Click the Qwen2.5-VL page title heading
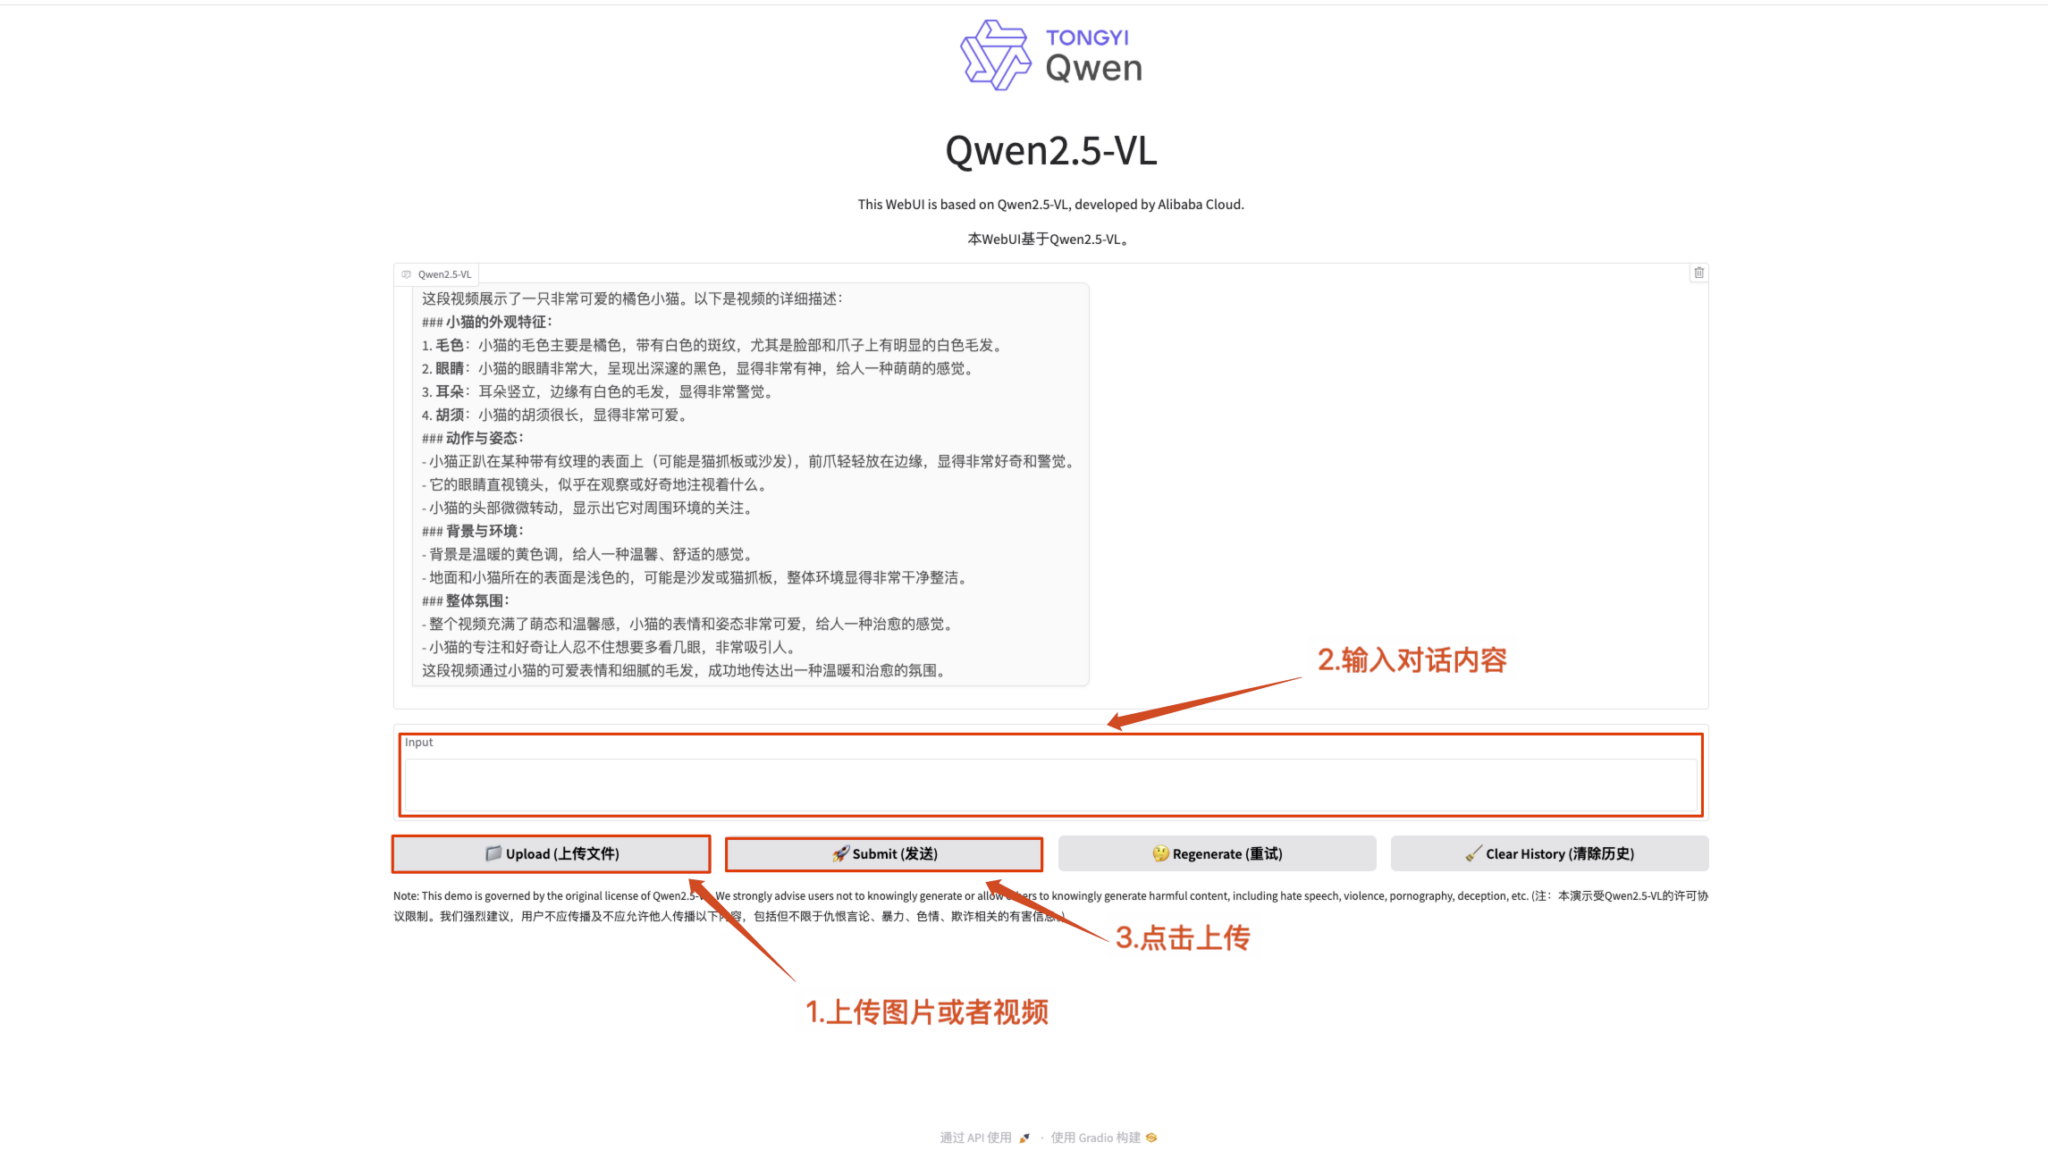Image resolution: width=2048 pixels, height=1159 pixels. pyautogui.click(x=1050, y=150)
